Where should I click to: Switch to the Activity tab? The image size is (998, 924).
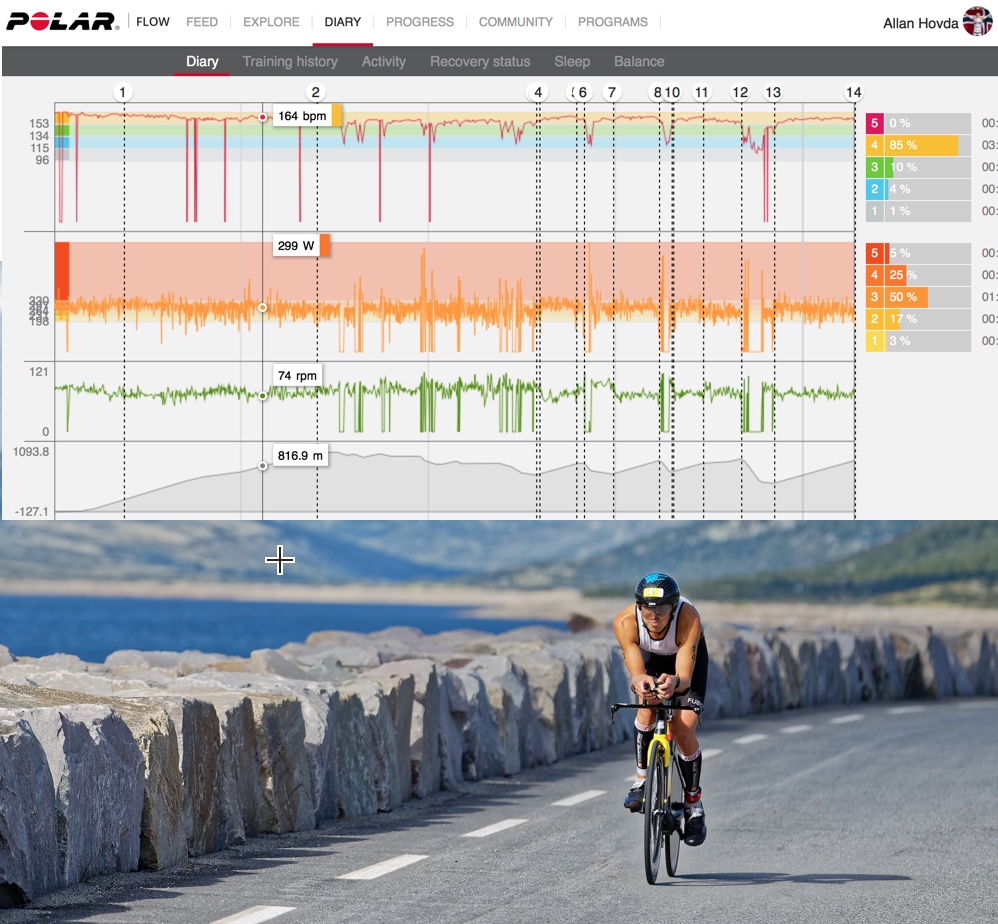(x=384, y=61)
